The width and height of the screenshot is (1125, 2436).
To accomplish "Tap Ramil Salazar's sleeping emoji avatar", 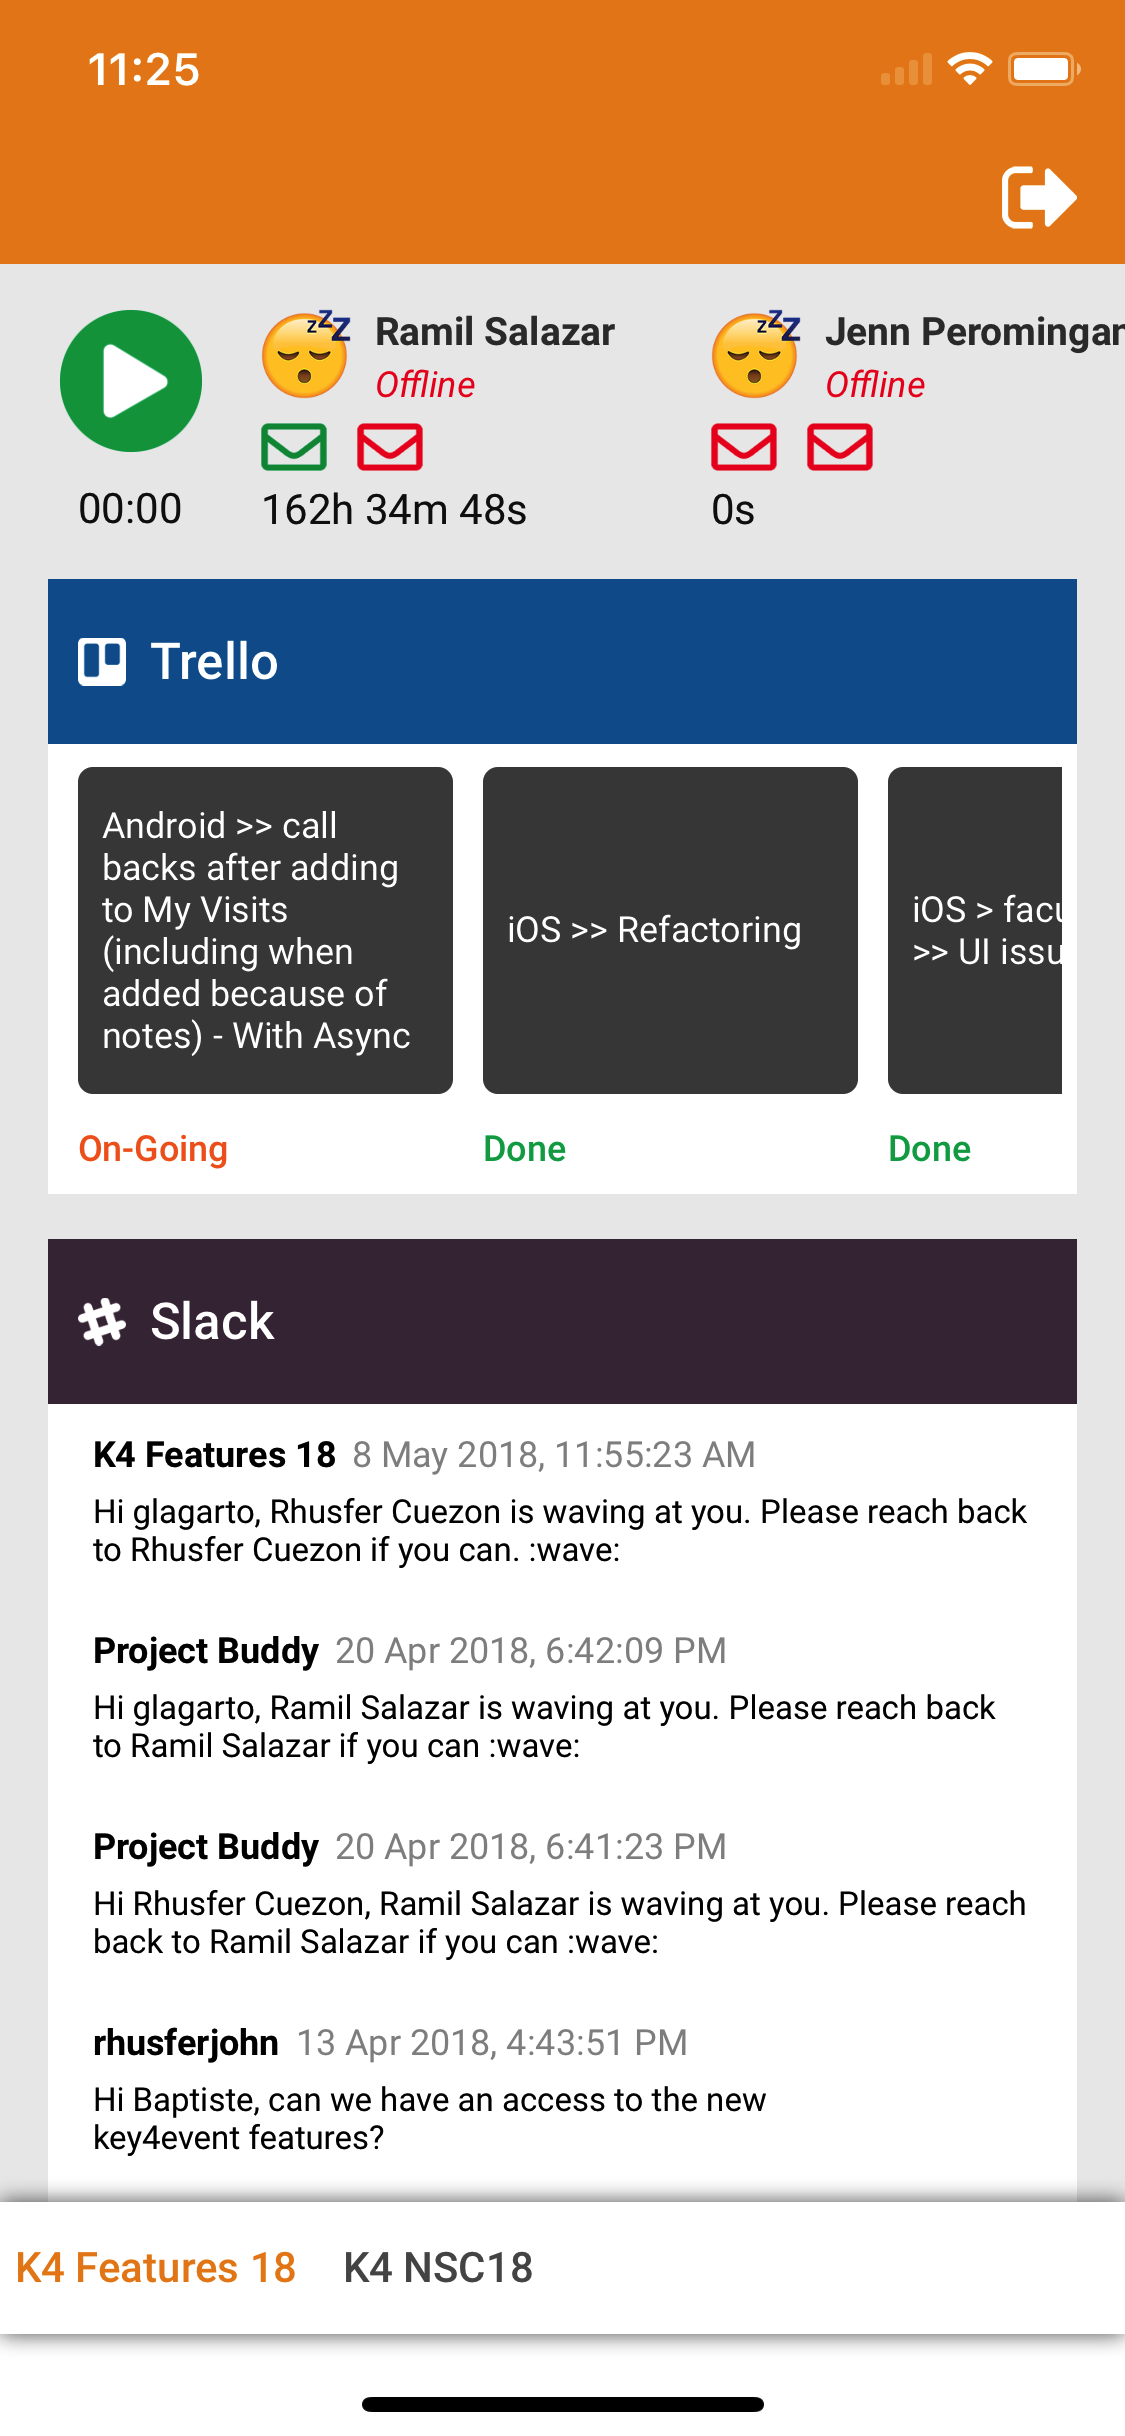I will point(305,354).
